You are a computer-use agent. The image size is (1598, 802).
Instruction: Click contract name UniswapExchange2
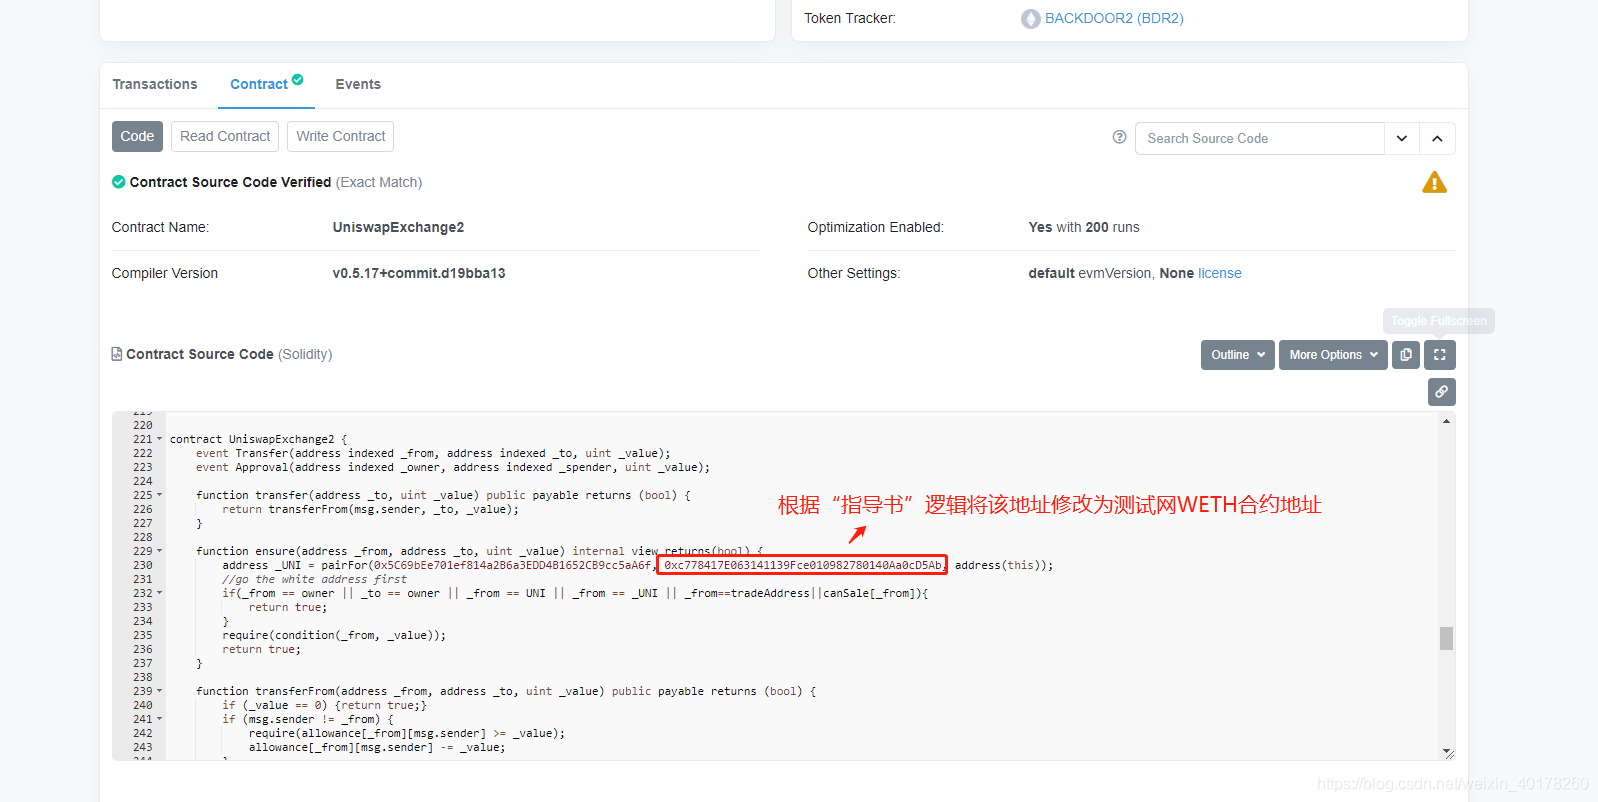click(x=398, y=227)
